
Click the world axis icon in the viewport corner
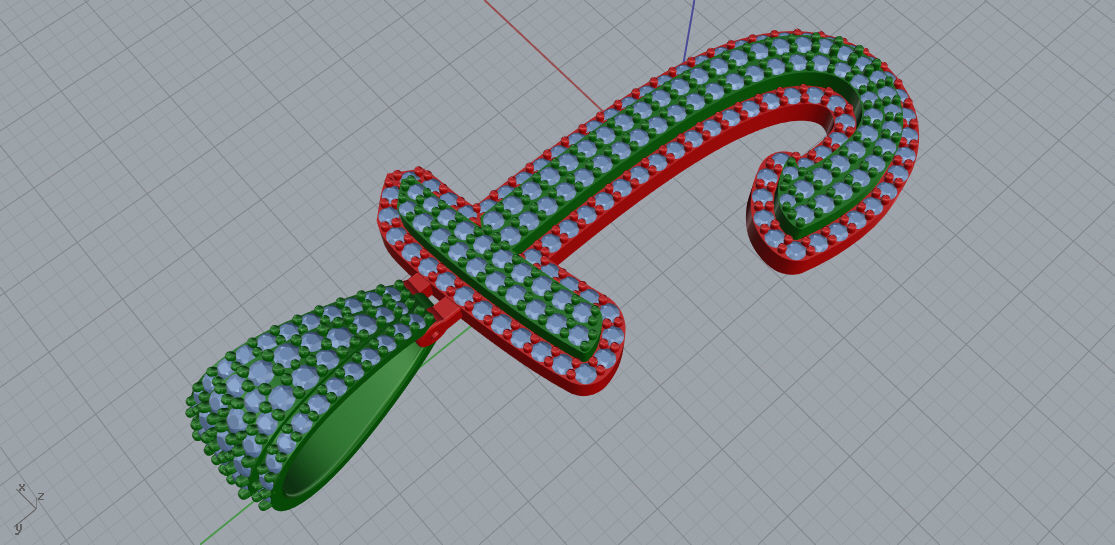(28, 507)
